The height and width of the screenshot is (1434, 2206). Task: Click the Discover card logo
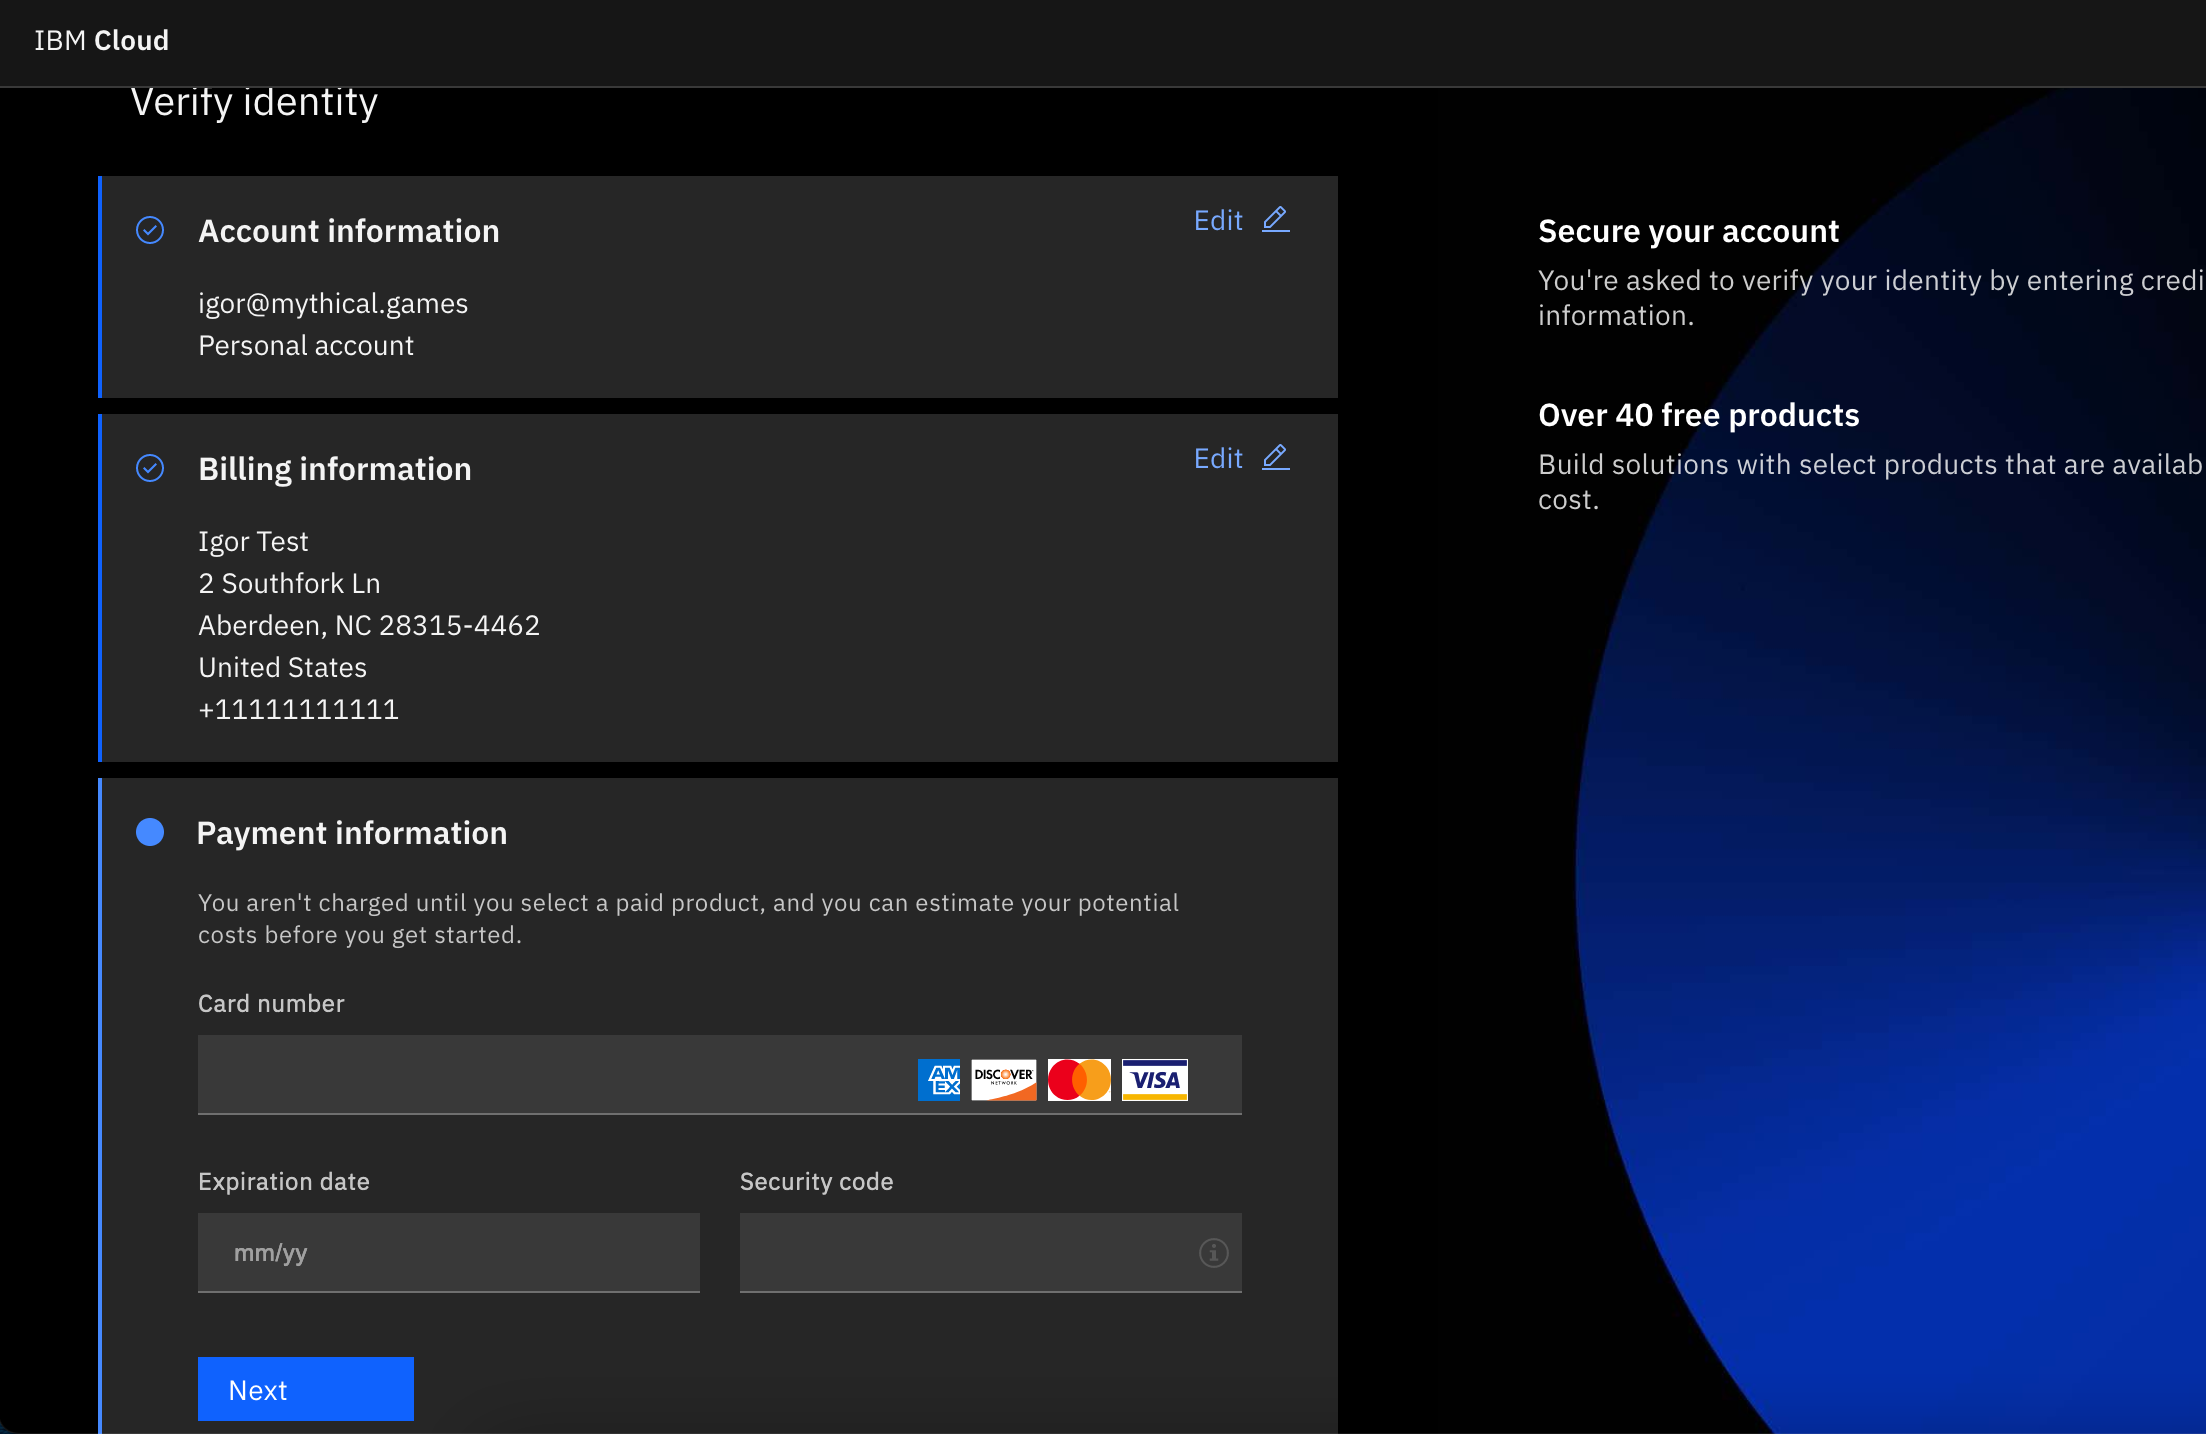[x=1003, y=1080]
